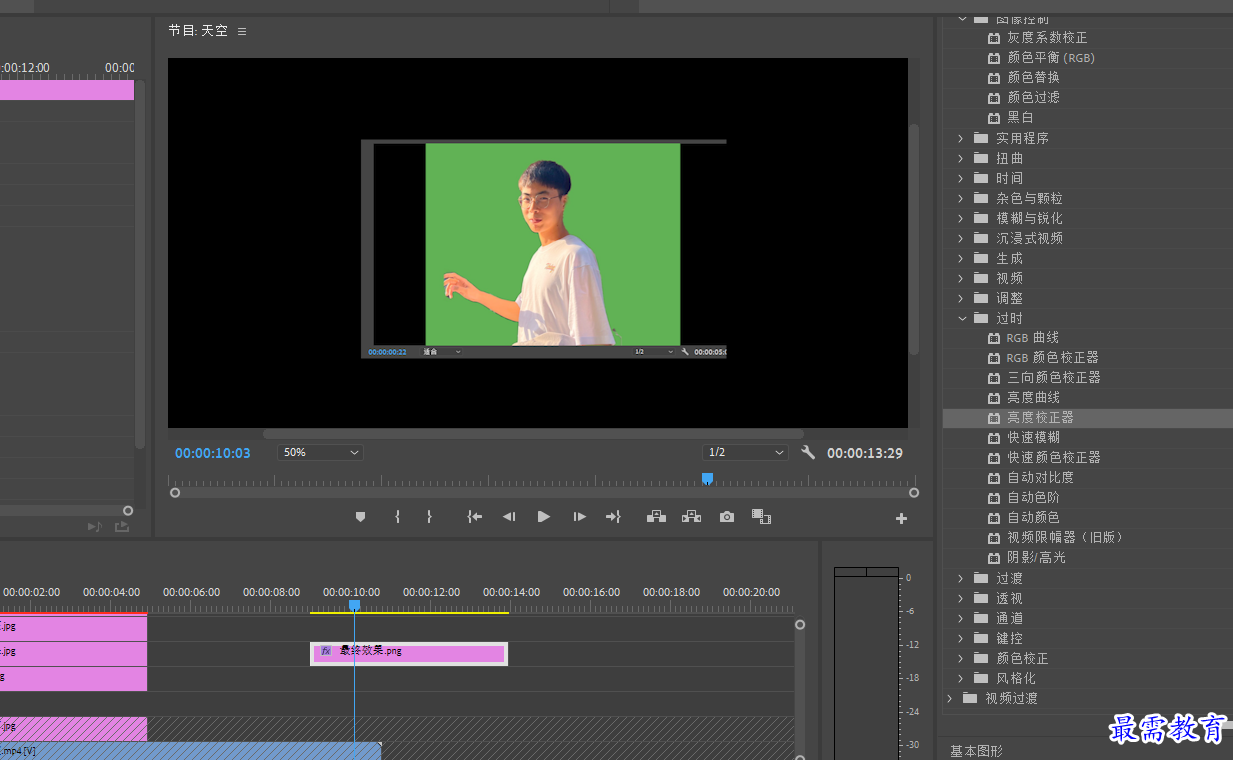The height and width of the screenshot is (760, 1233).
Task: Add a marker in Program monitor
Action: [x=361, y=517]
